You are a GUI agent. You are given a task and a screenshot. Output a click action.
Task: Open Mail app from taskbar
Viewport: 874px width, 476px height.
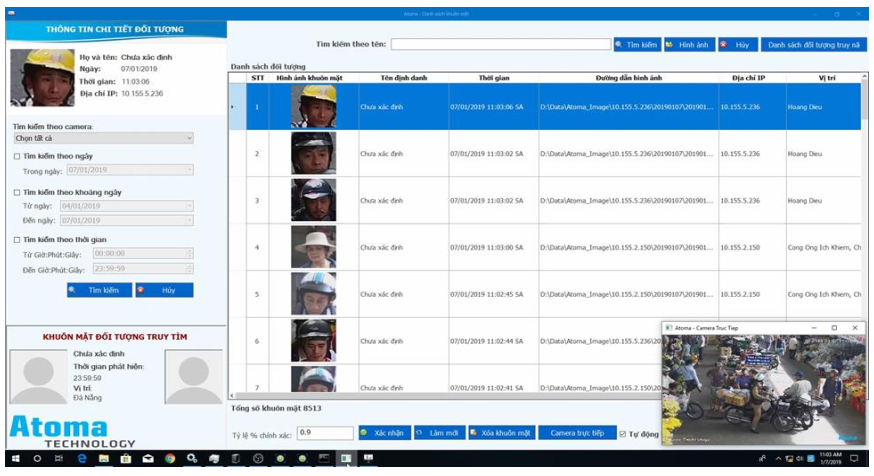point(148,459)
